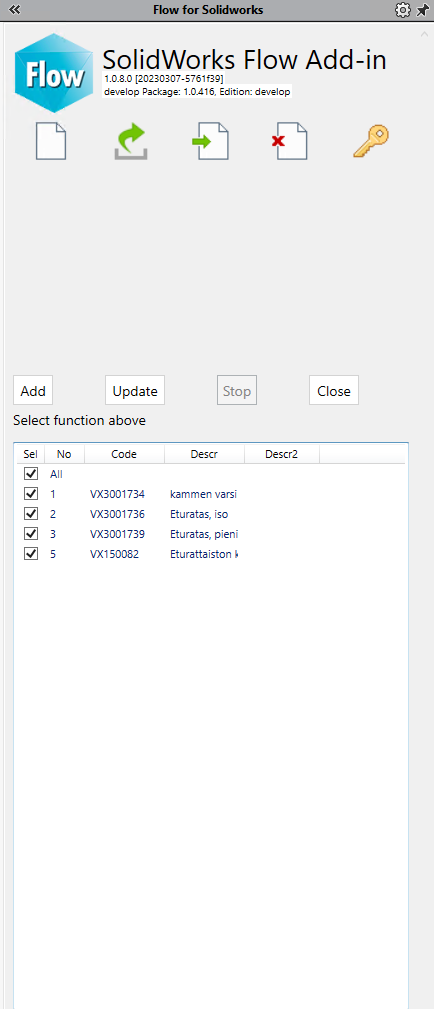Click the Descr column header
Image resolution: width=434 pixels, height=1009 pixels.
pos(204,454)
